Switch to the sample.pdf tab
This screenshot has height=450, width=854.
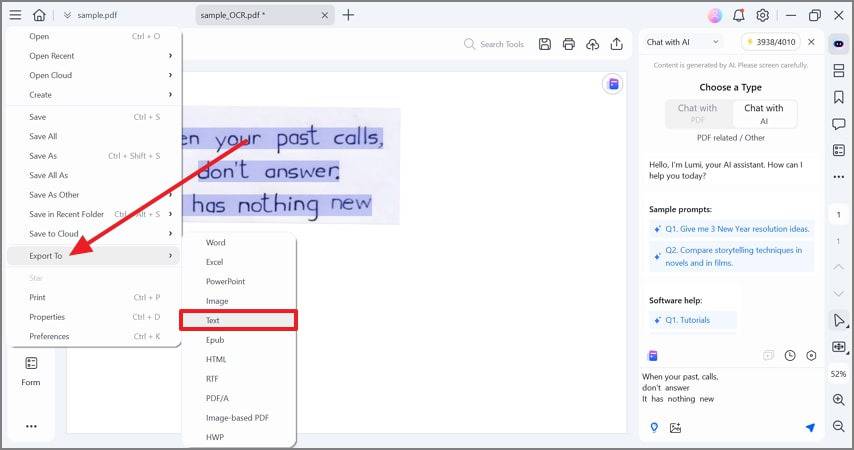(x=96, y=15)
